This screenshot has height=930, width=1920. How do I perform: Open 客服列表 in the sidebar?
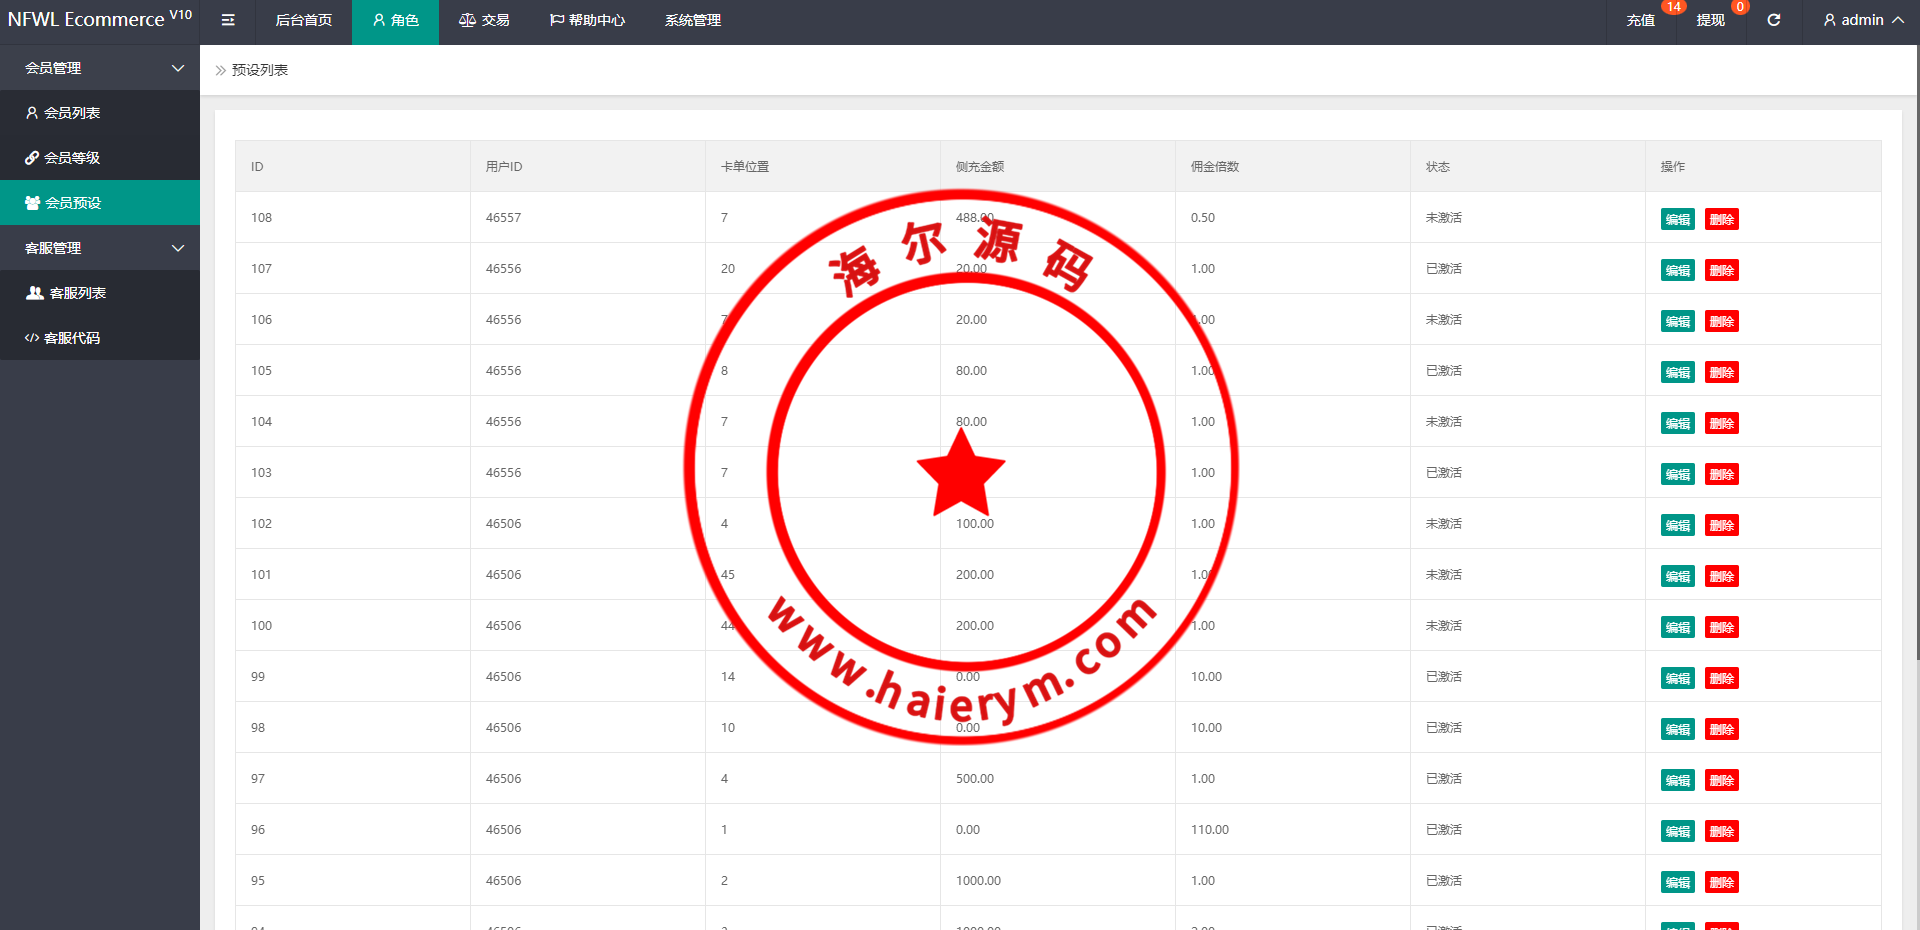pos(77,293)
